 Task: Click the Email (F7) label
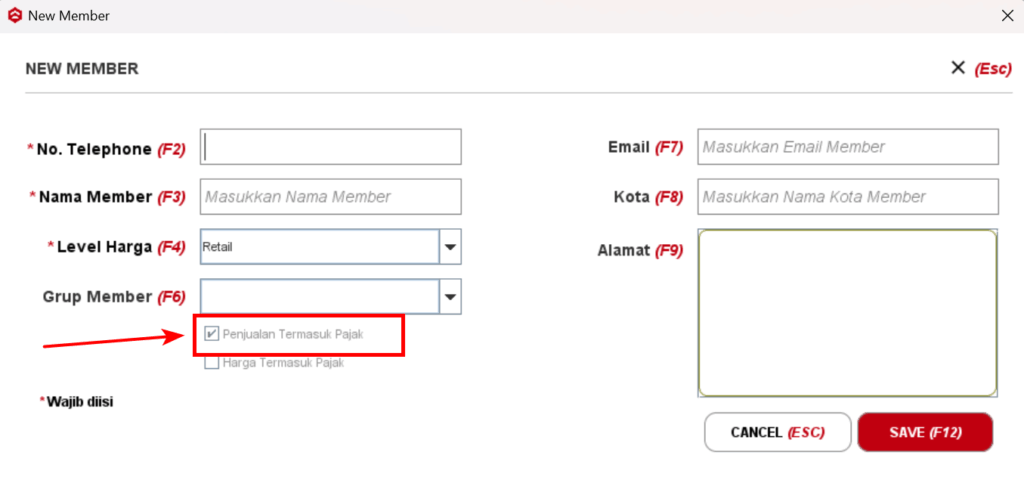click(644, 147)
